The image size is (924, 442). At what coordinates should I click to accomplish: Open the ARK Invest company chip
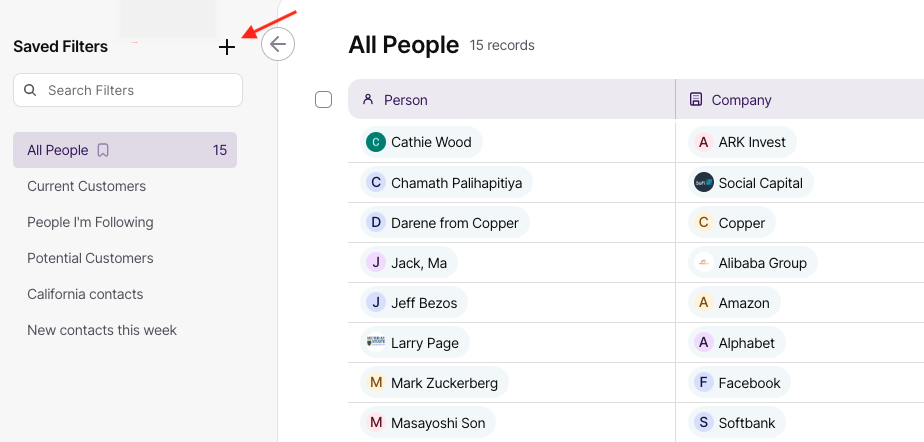pyautogui.click(x=742, y=142)
